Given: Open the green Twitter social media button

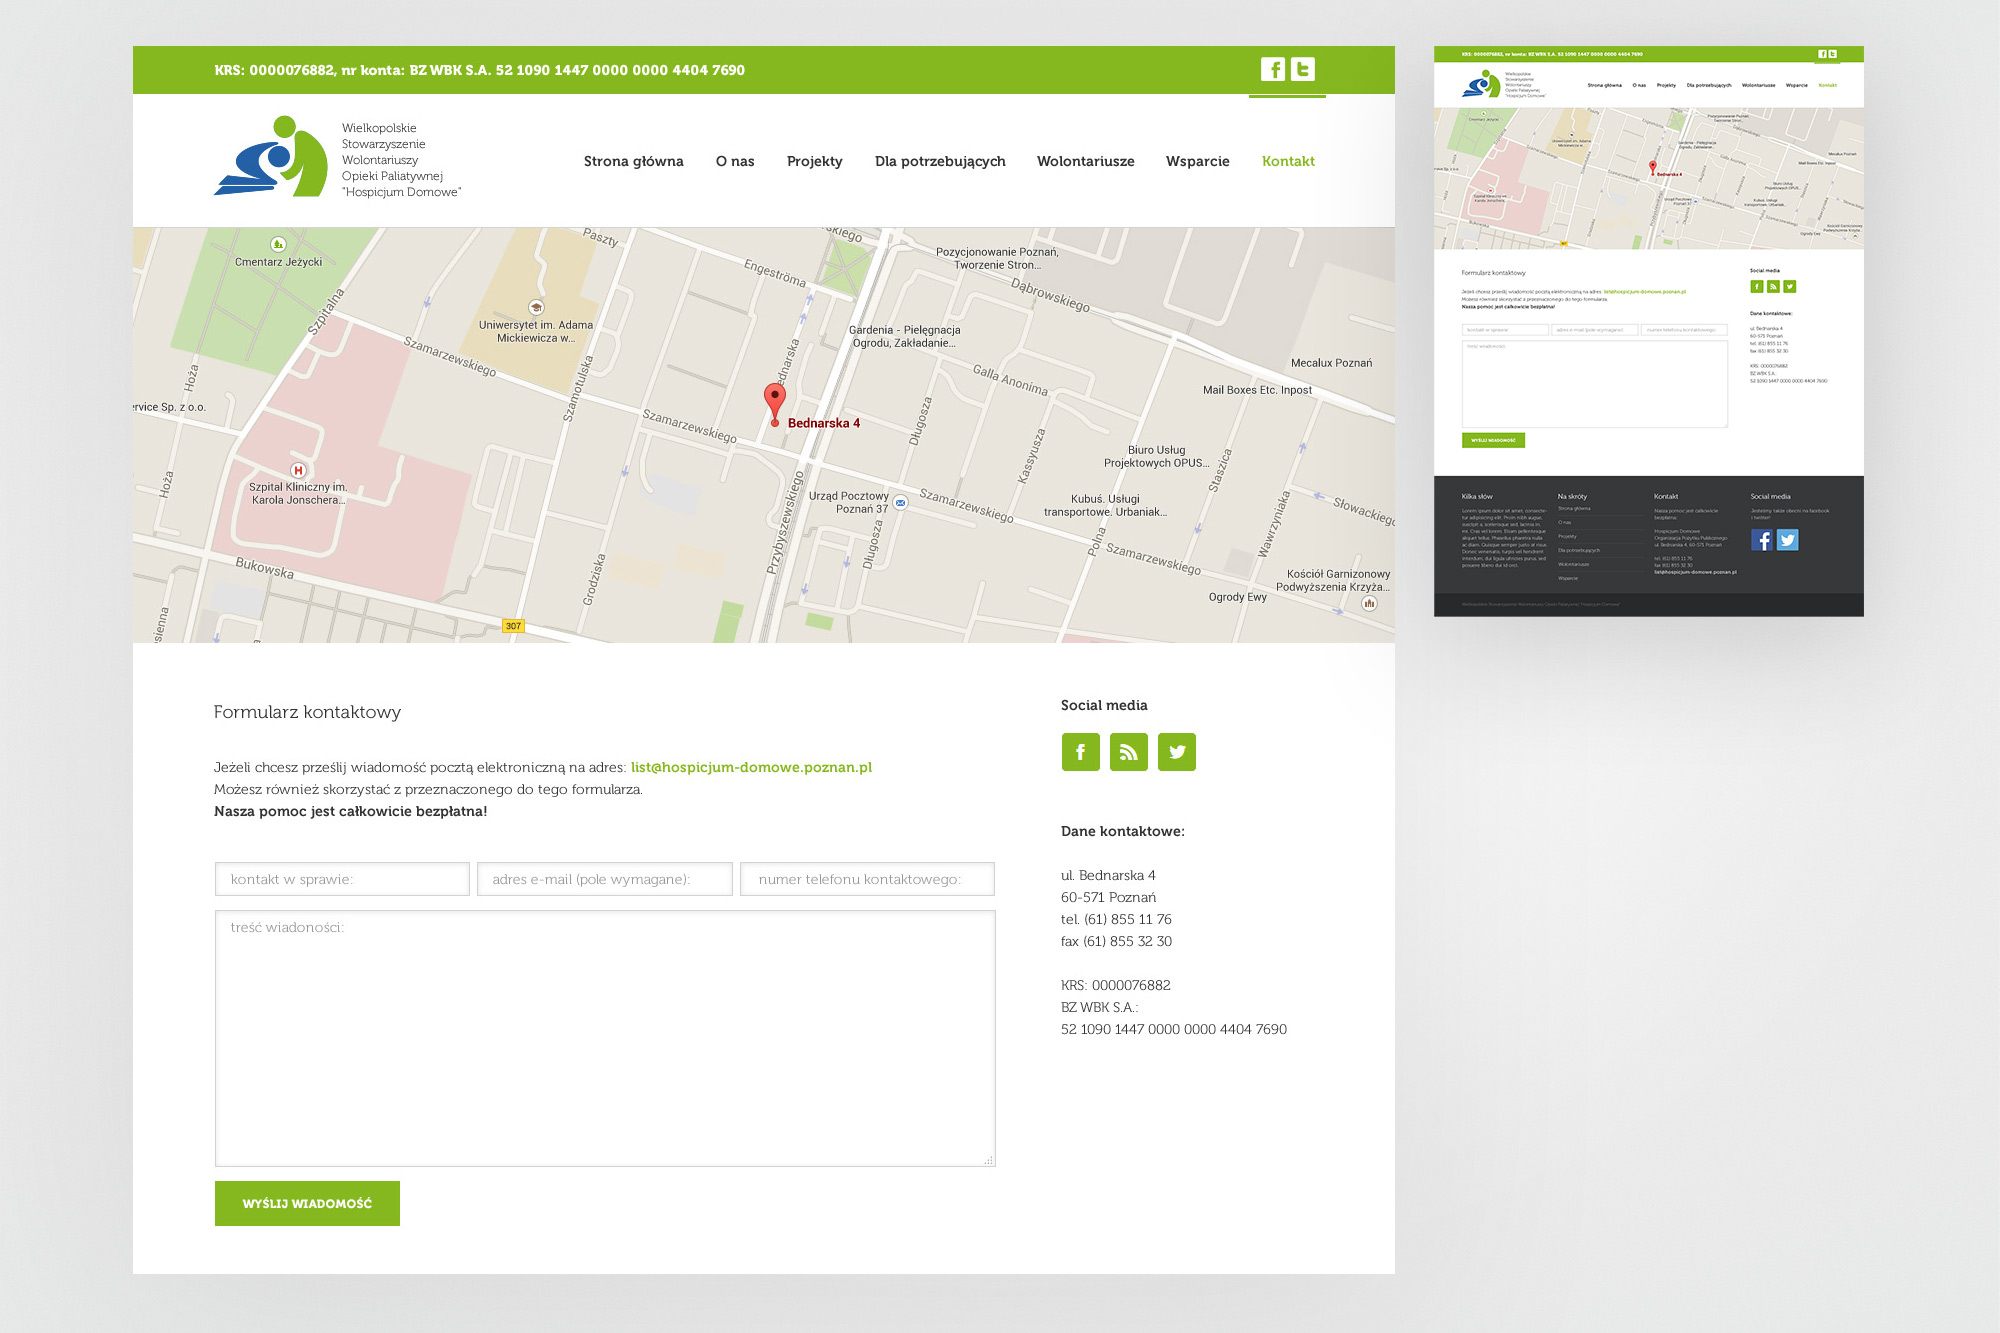Looking at the screenshot, I should pos(1176,752).
